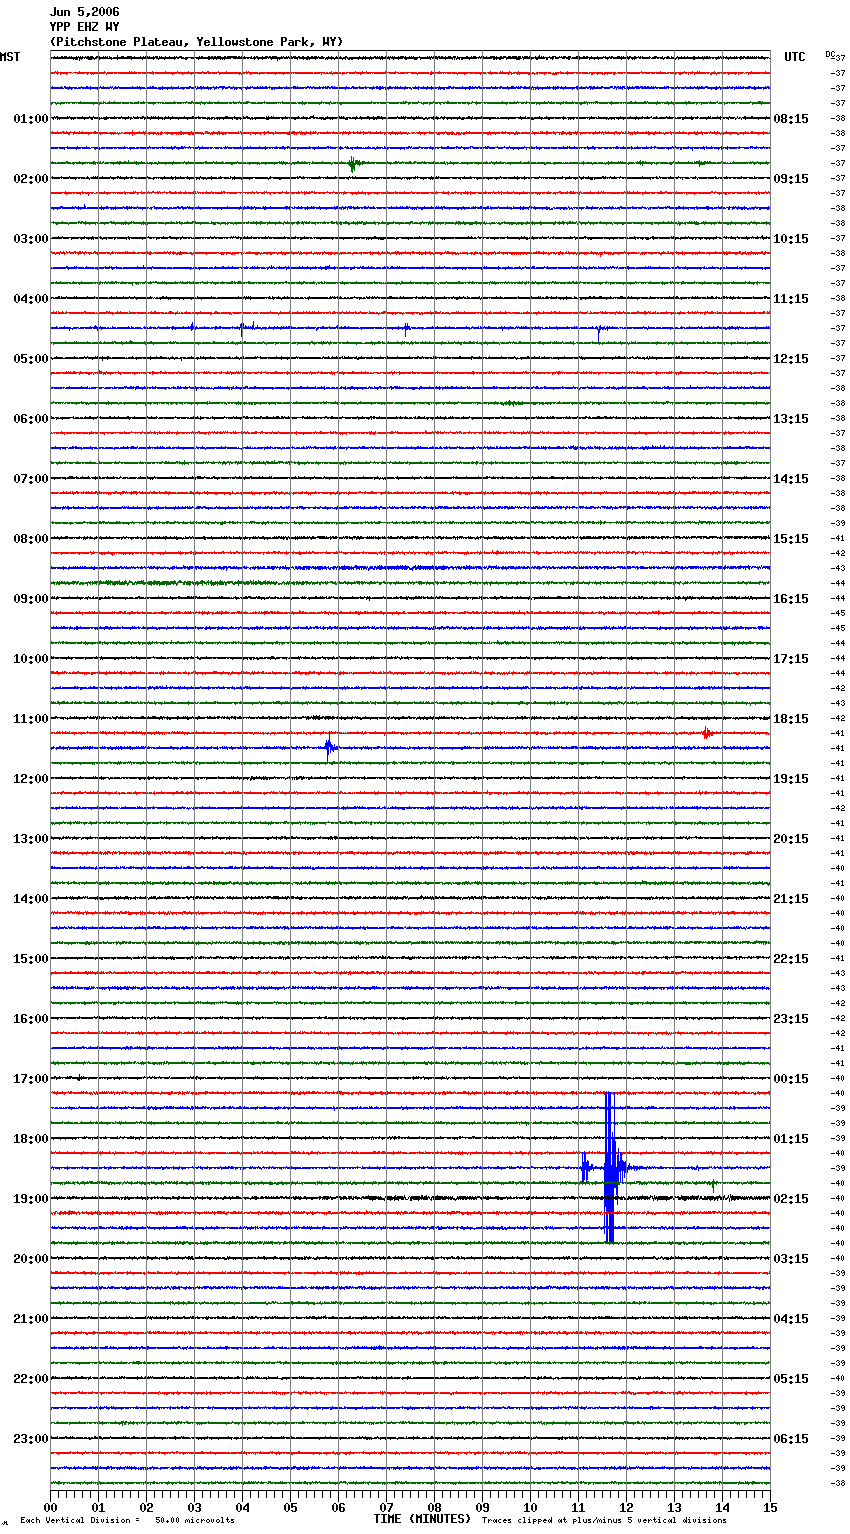Click the green event burst before 02:00
Screen dimensions: 850x1534
pyautogui.click(x=354, y=164)
